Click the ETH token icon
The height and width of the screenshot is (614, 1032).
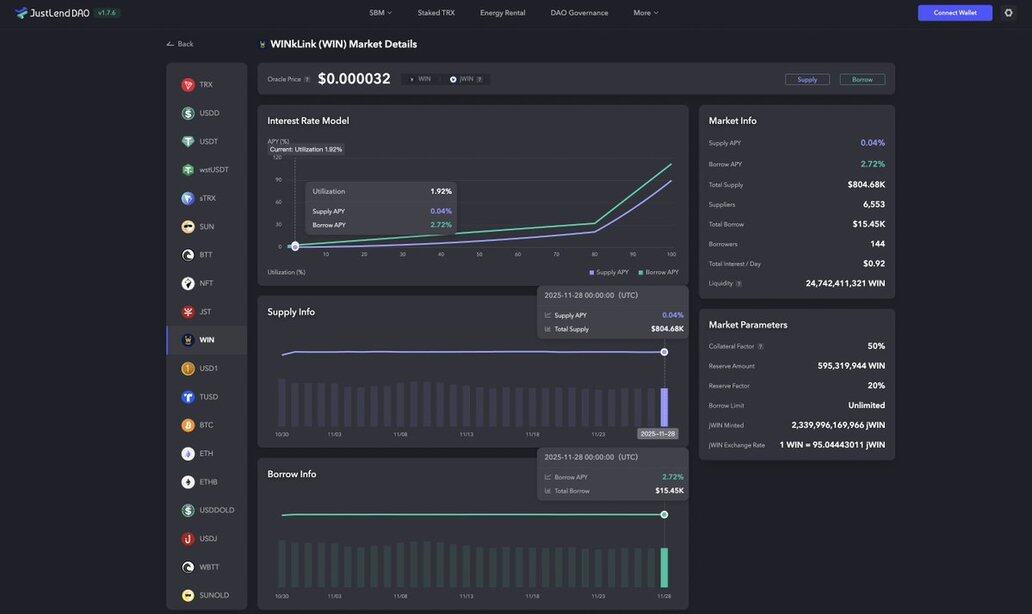tap(188, 454)
